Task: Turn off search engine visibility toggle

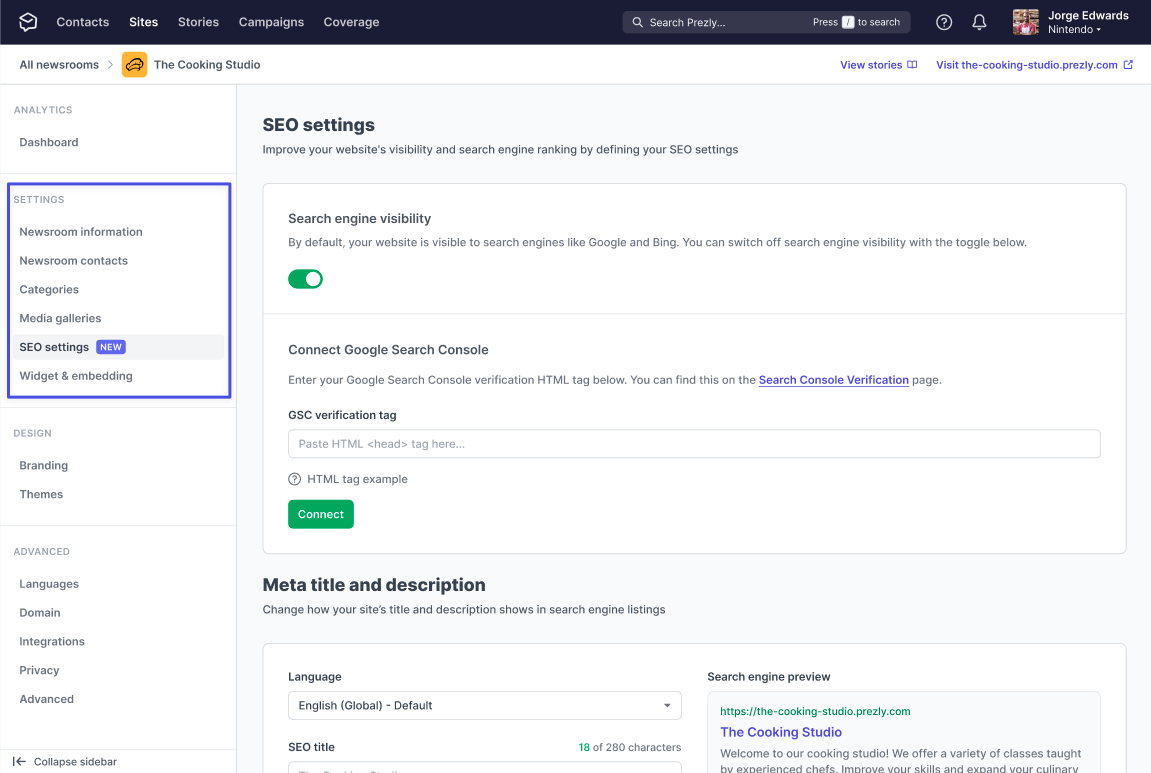Action: 305,279
